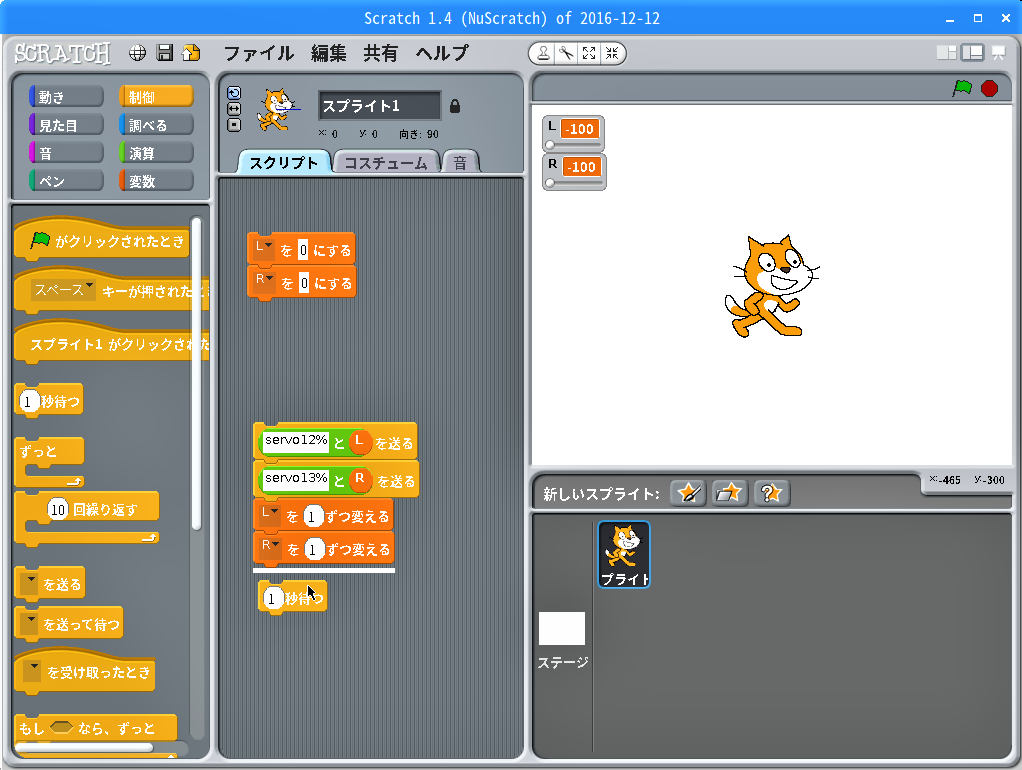Select the shrink sprite tool
The image size is (1022, 770).
click(612, 53)
